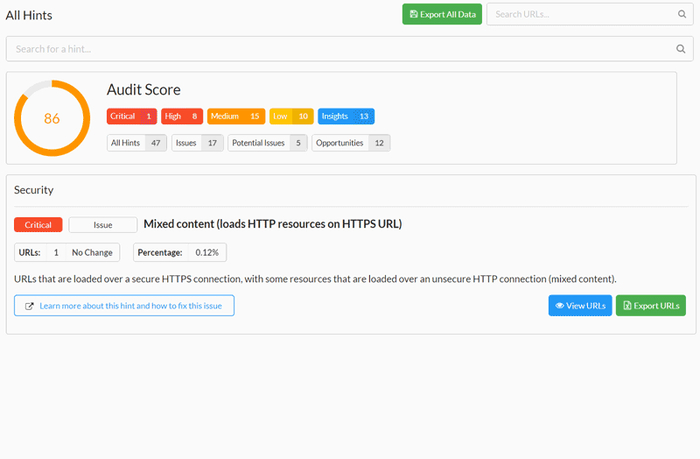Filter by Insights badge

click(x=346, y=116)
